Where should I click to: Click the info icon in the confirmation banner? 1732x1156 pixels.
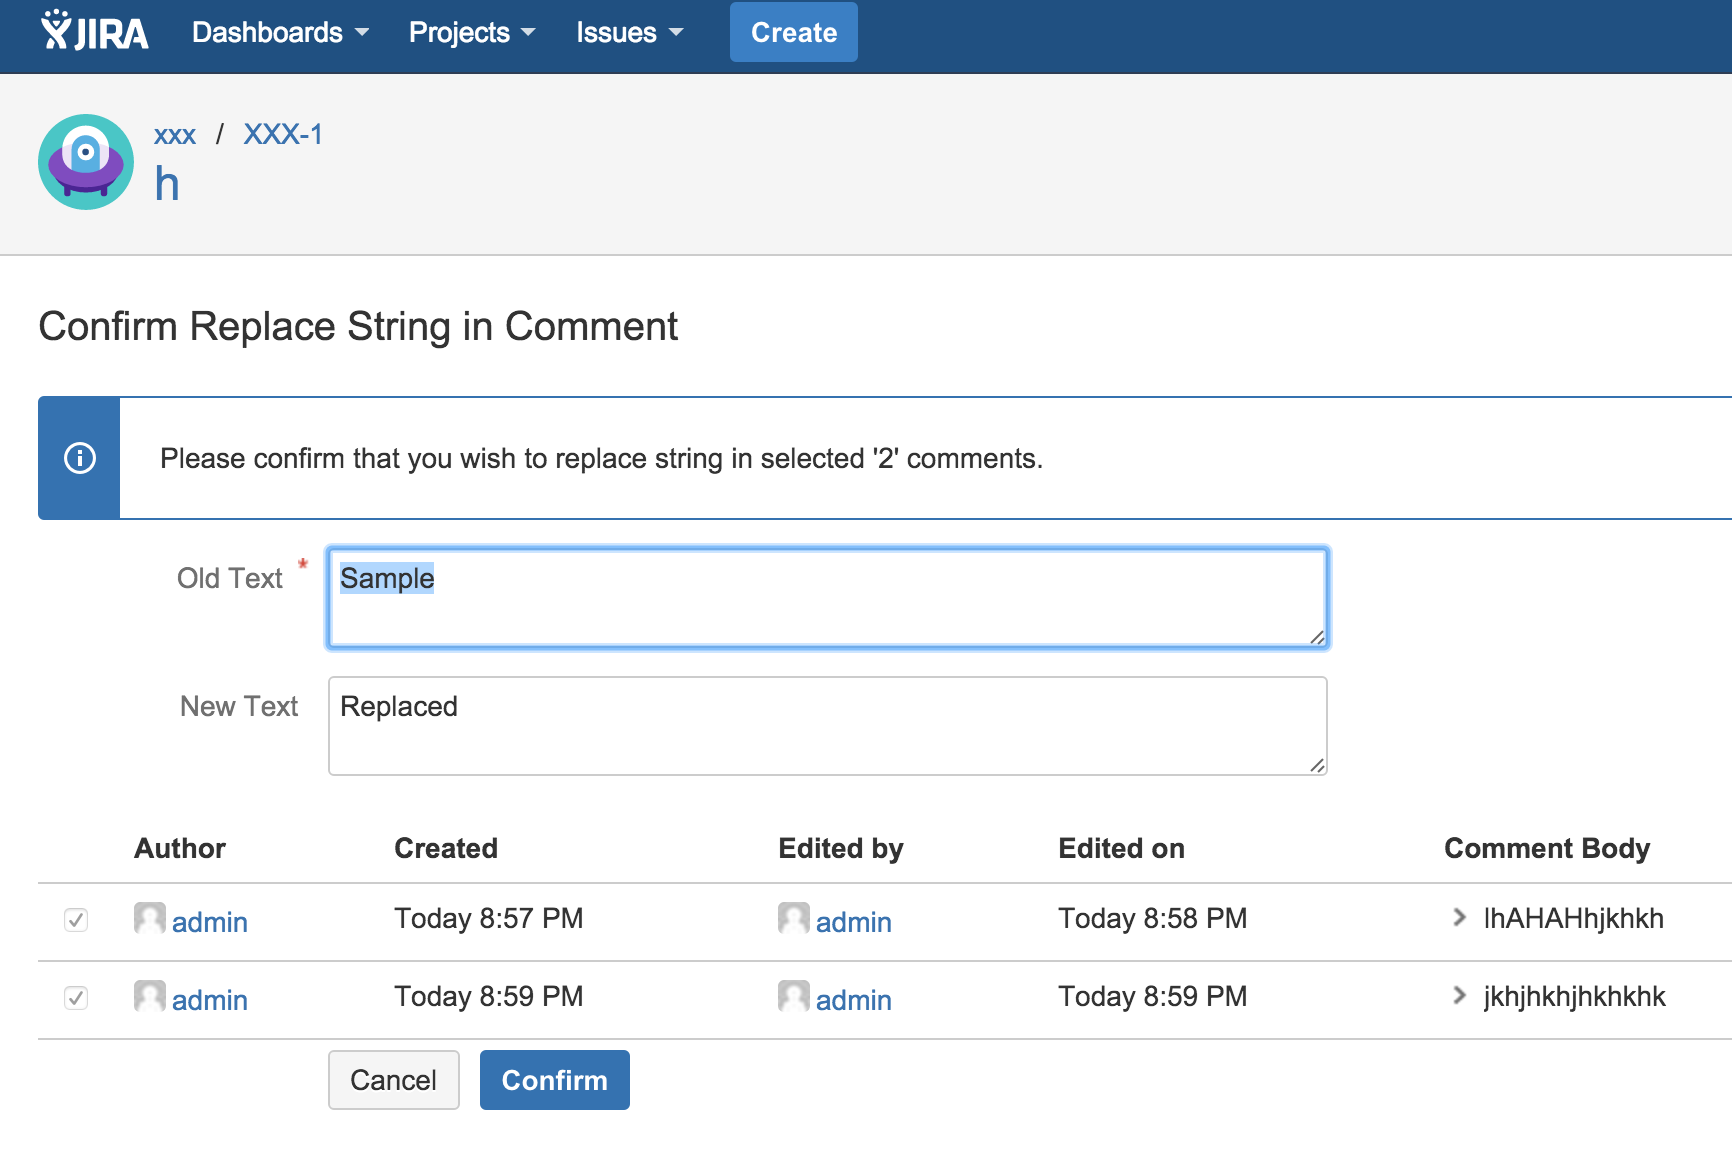80,458
